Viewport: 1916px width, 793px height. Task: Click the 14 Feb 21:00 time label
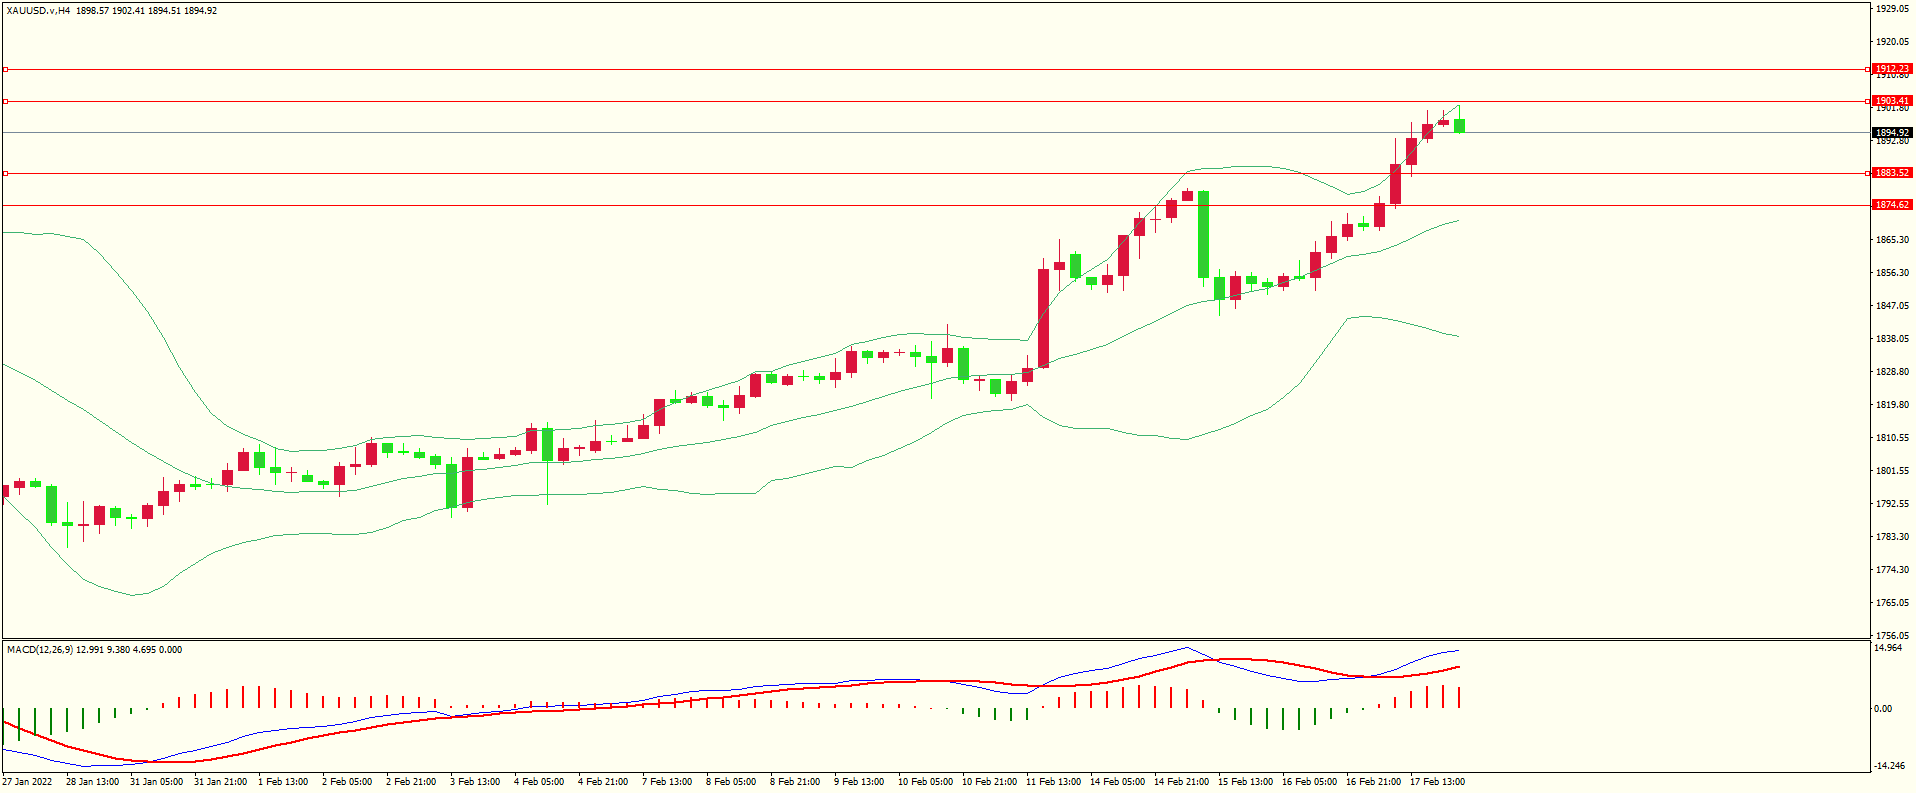click(x=1181, y=782)
